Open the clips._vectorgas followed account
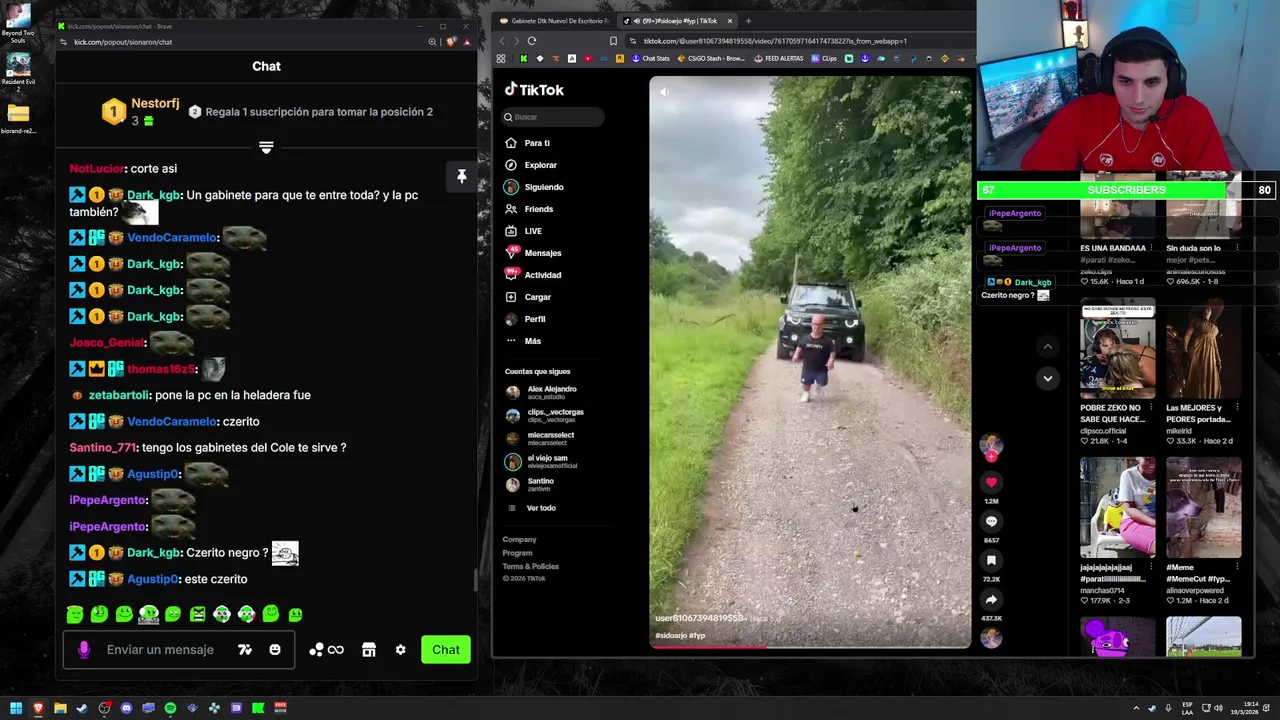The height and width of the screenshot is (720, 1280). pos(545,415)
